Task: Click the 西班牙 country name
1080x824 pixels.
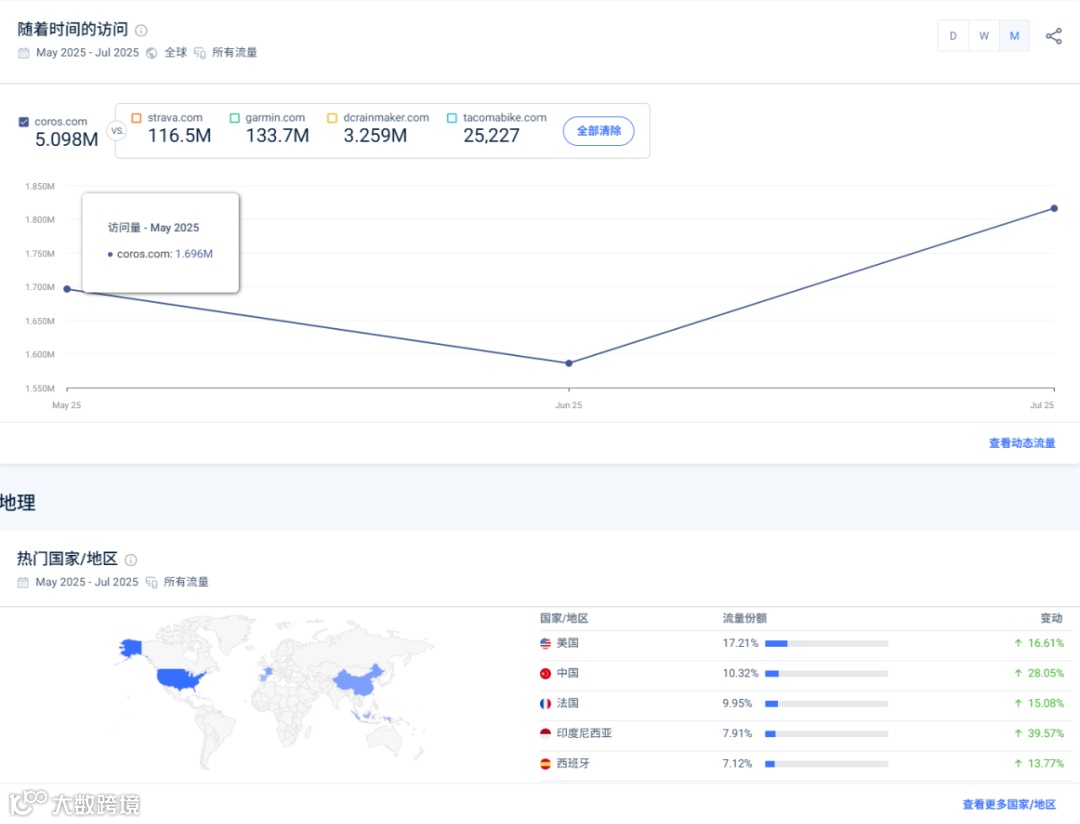Action: click(573, 763)
